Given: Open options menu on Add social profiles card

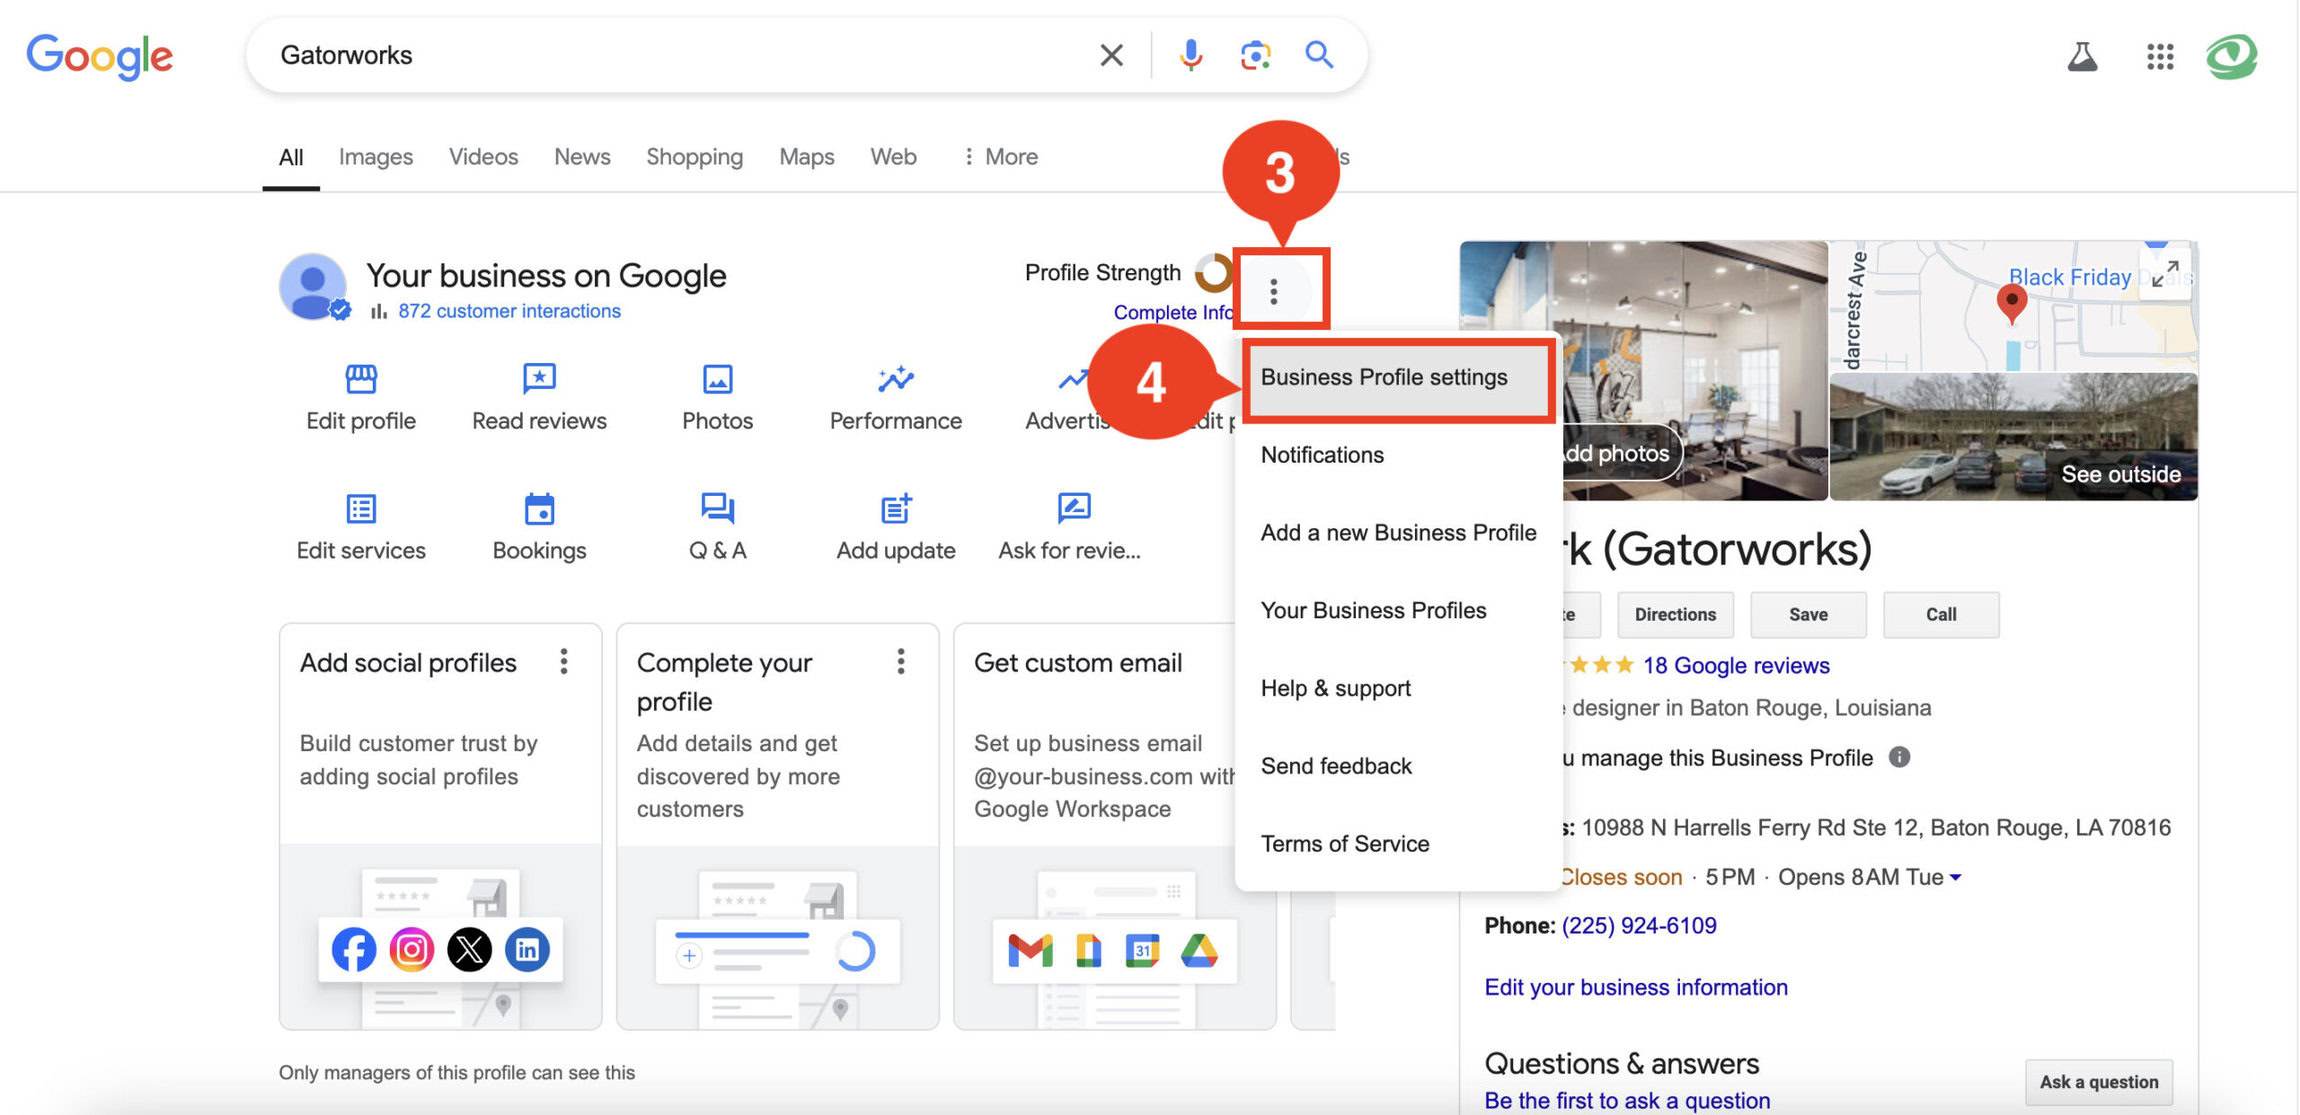Looking at the screenshot, I should [x=564, y=662].
